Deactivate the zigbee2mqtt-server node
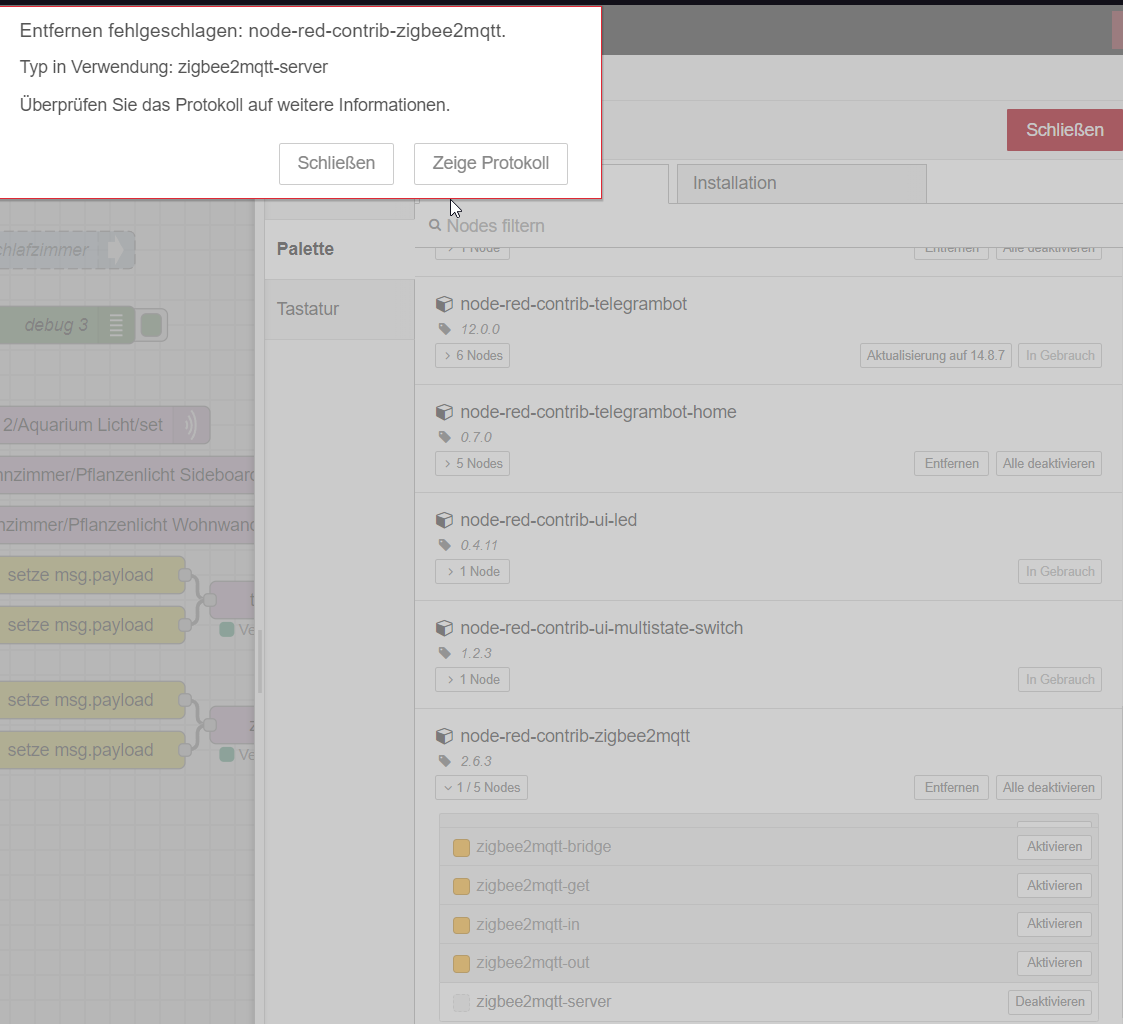This screenshot has width=1123, height=1024. 1049,1002
